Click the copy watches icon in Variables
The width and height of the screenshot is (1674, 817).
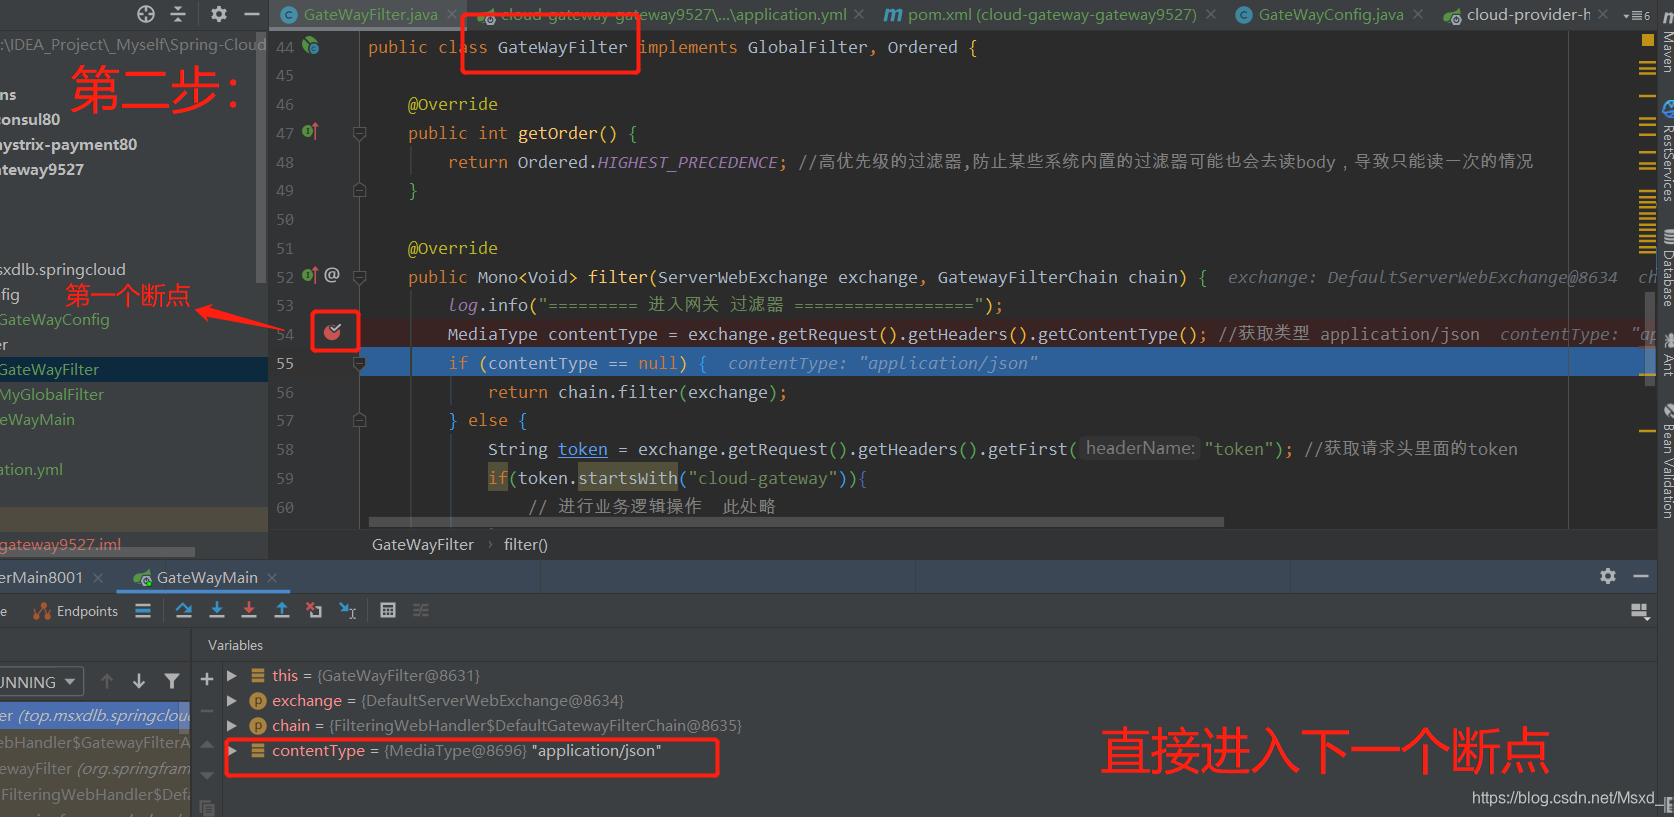click(x=207, y=807)
